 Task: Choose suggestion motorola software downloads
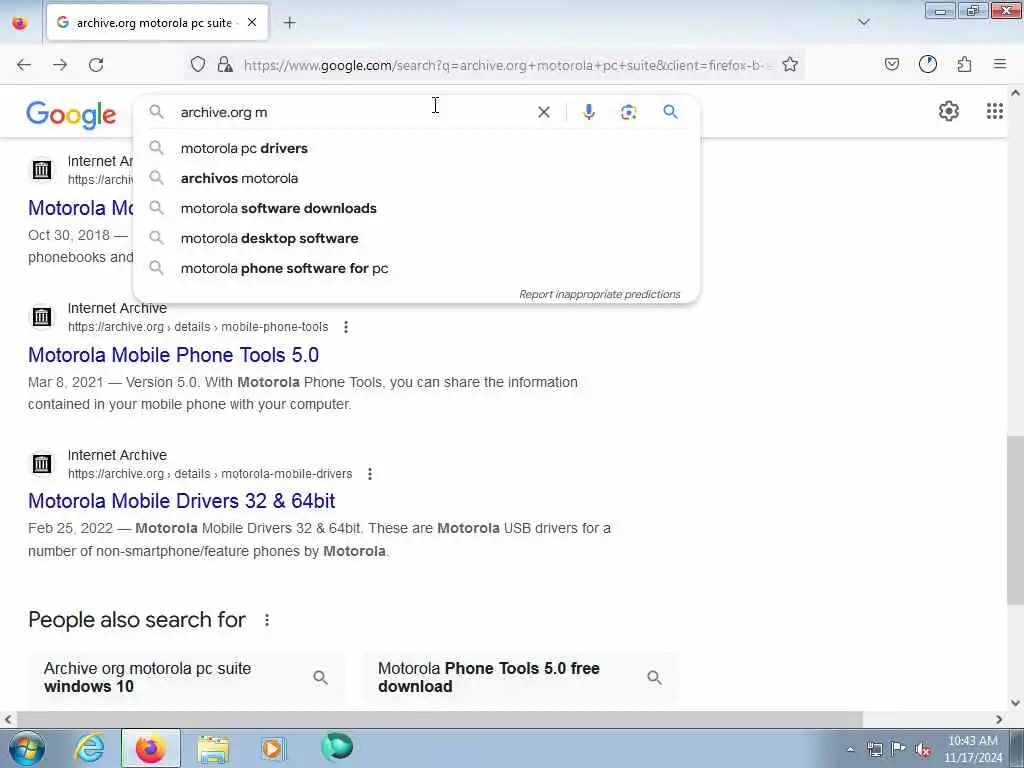tap(416, 208)
